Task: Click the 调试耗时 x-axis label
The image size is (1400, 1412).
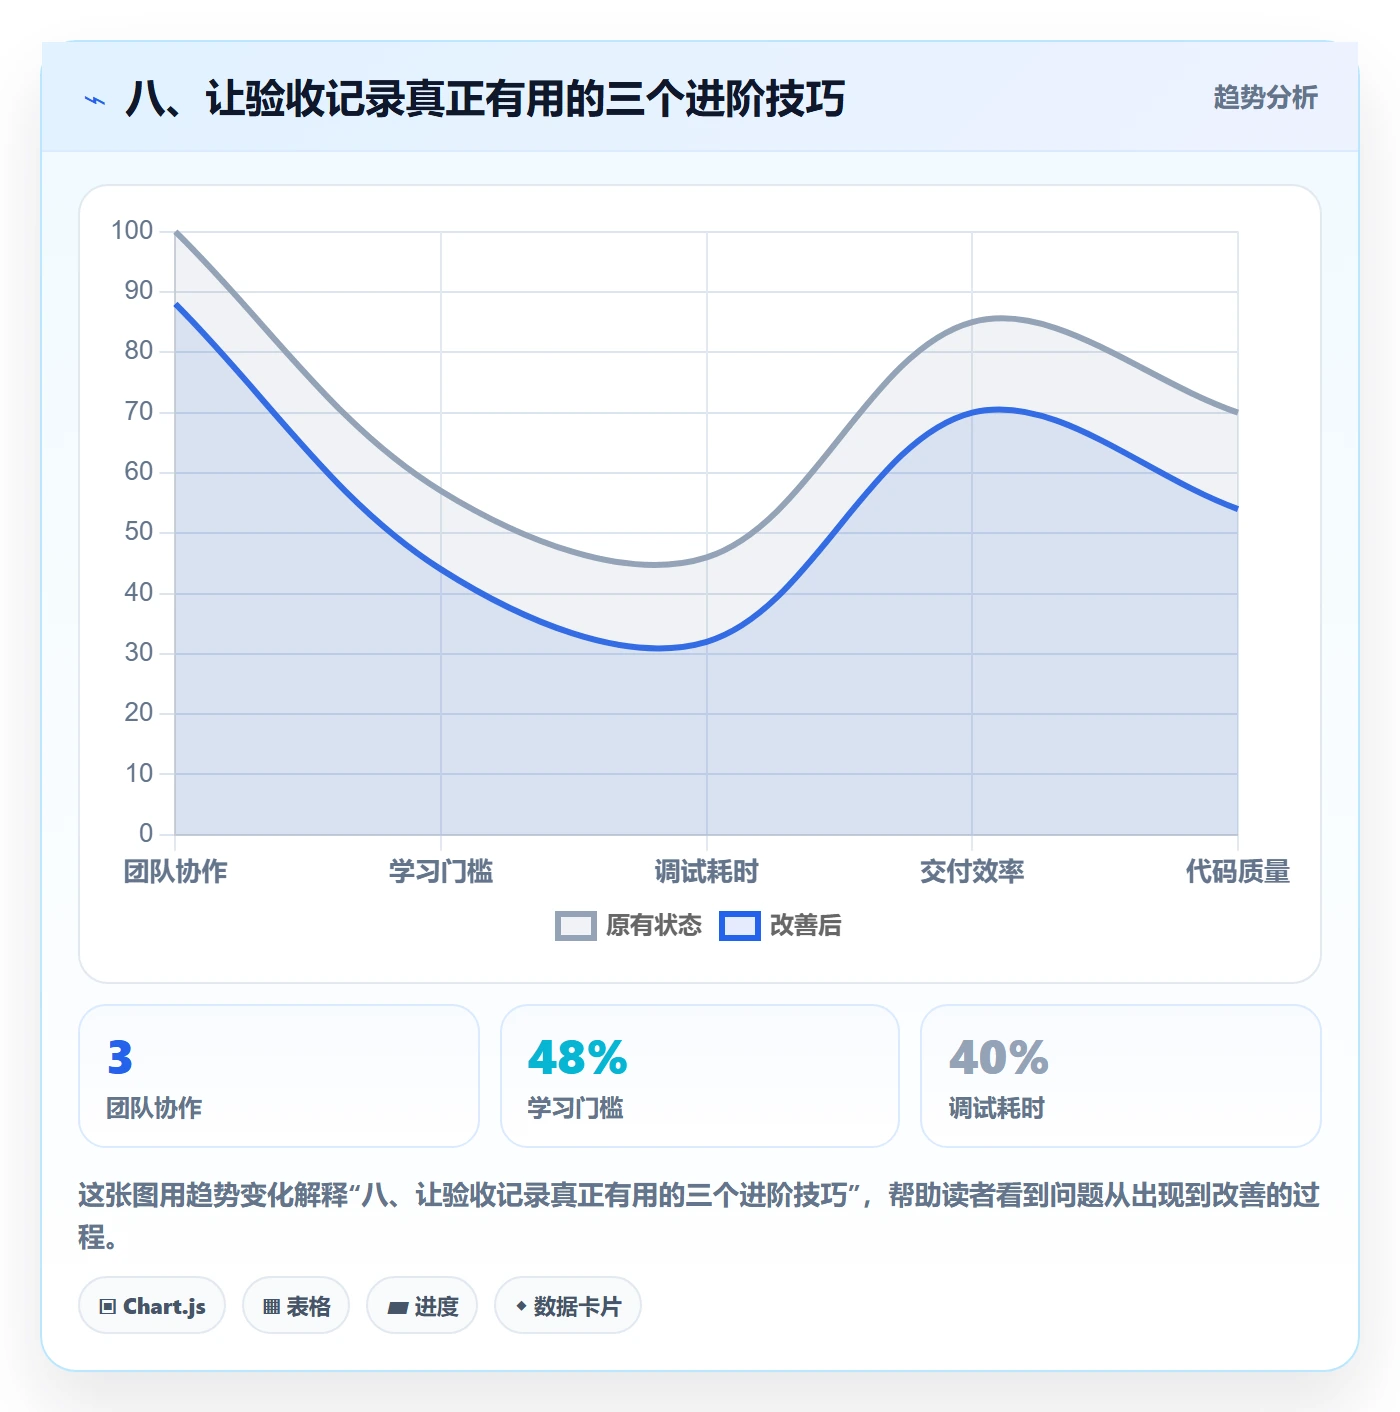Action: pos(707,872)
